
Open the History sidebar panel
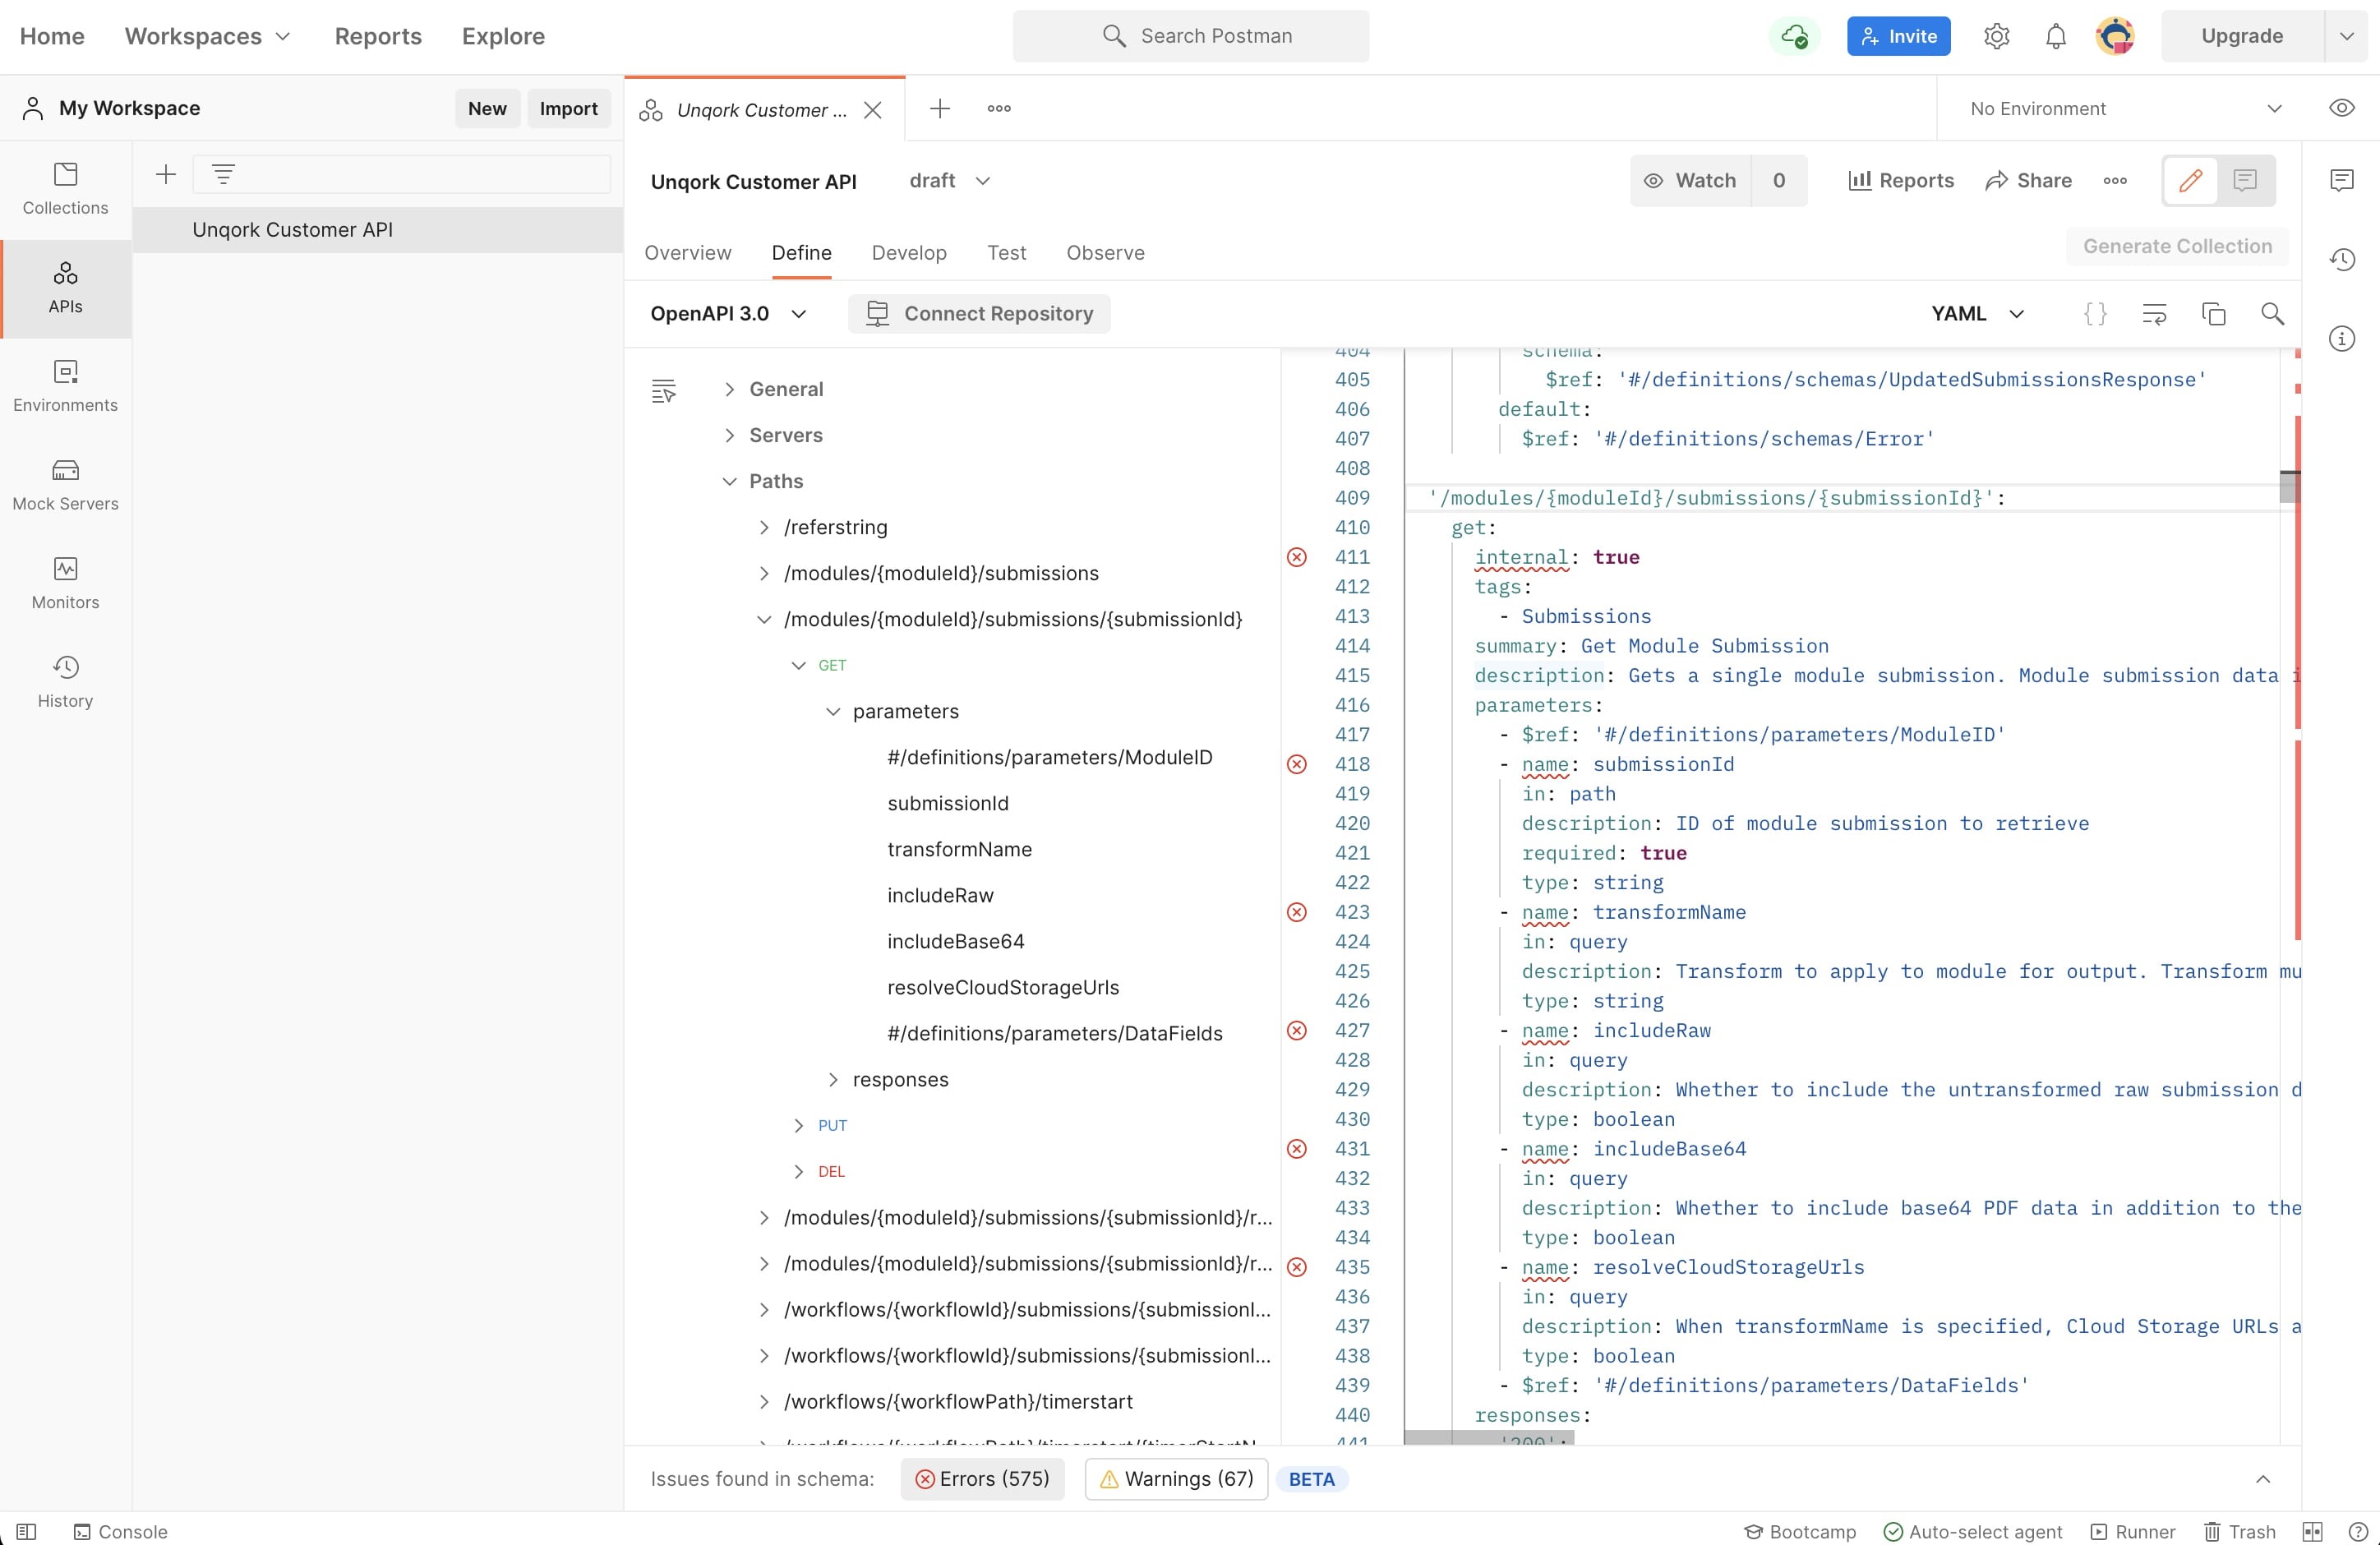65,682
